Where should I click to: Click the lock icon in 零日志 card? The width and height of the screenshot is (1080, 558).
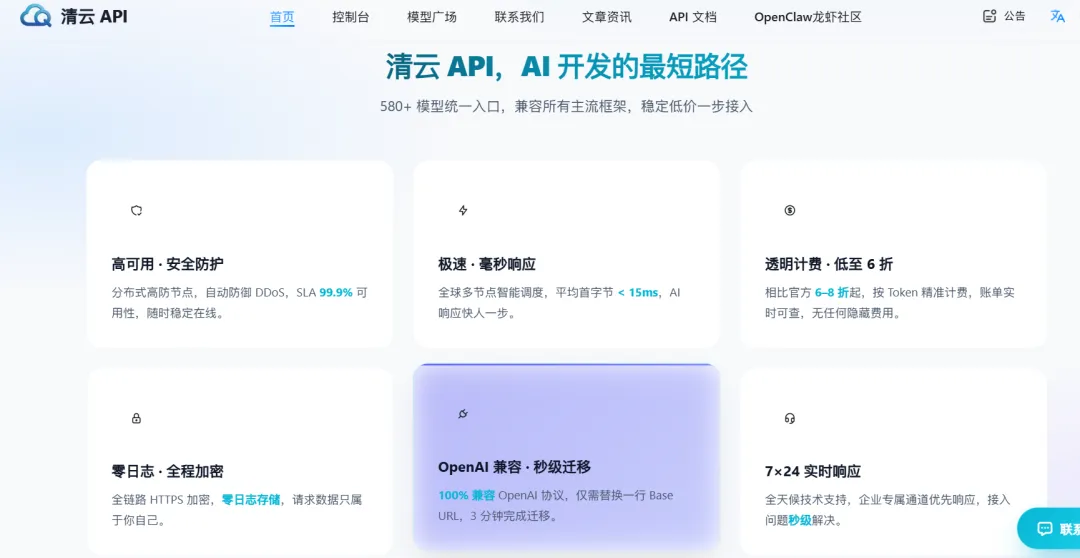[x=136, y=418]
